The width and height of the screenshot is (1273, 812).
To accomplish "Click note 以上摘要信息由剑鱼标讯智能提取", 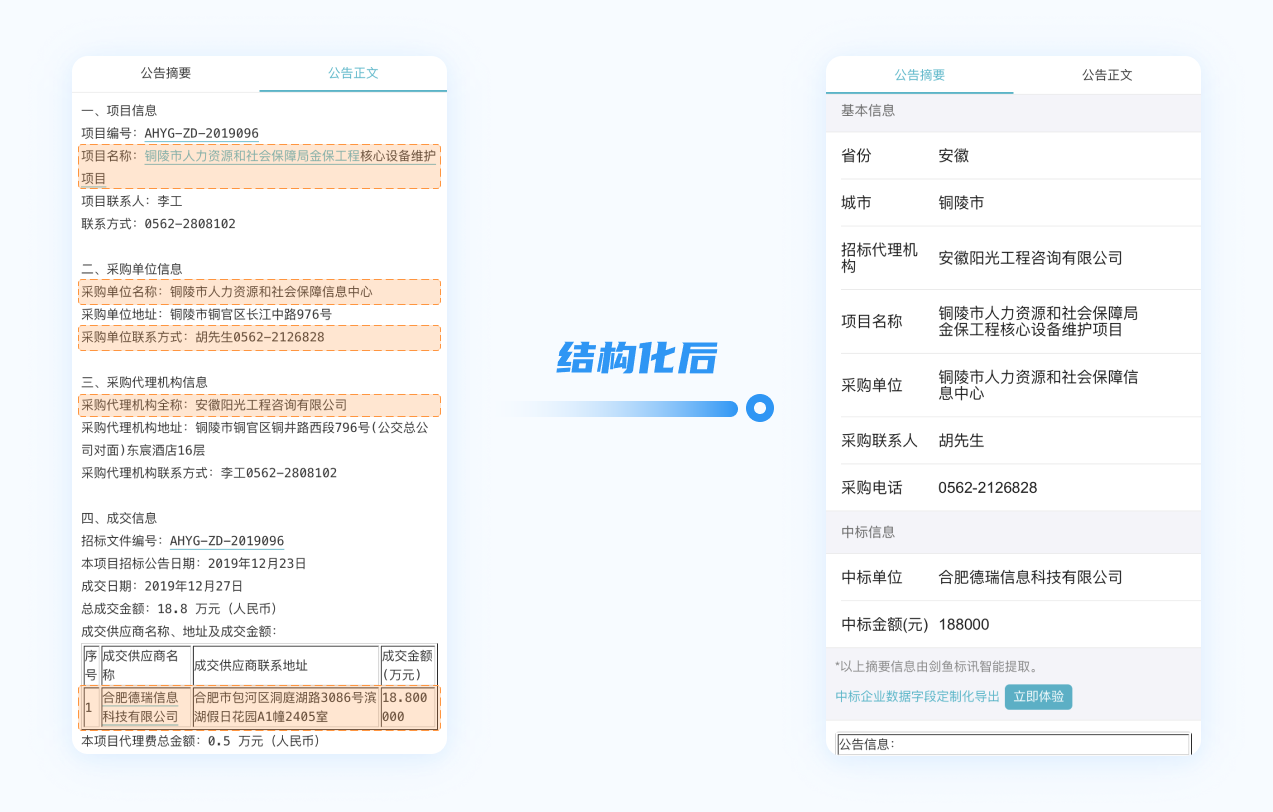I will [x=938, y=666].
